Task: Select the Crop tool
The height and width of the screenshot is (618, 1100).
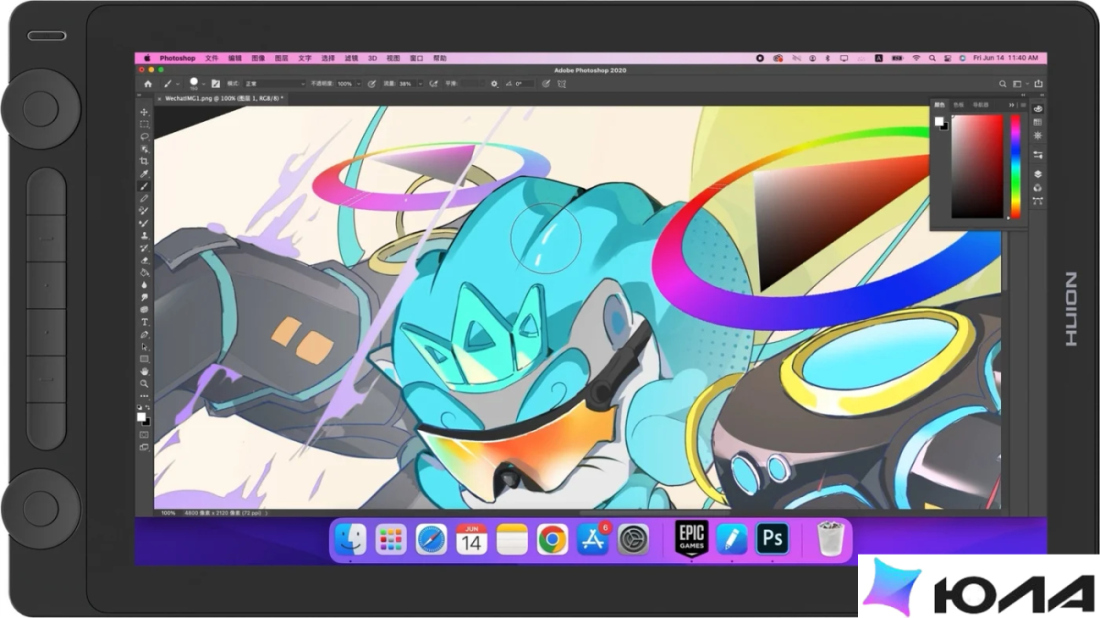Action: coord(145,161)
